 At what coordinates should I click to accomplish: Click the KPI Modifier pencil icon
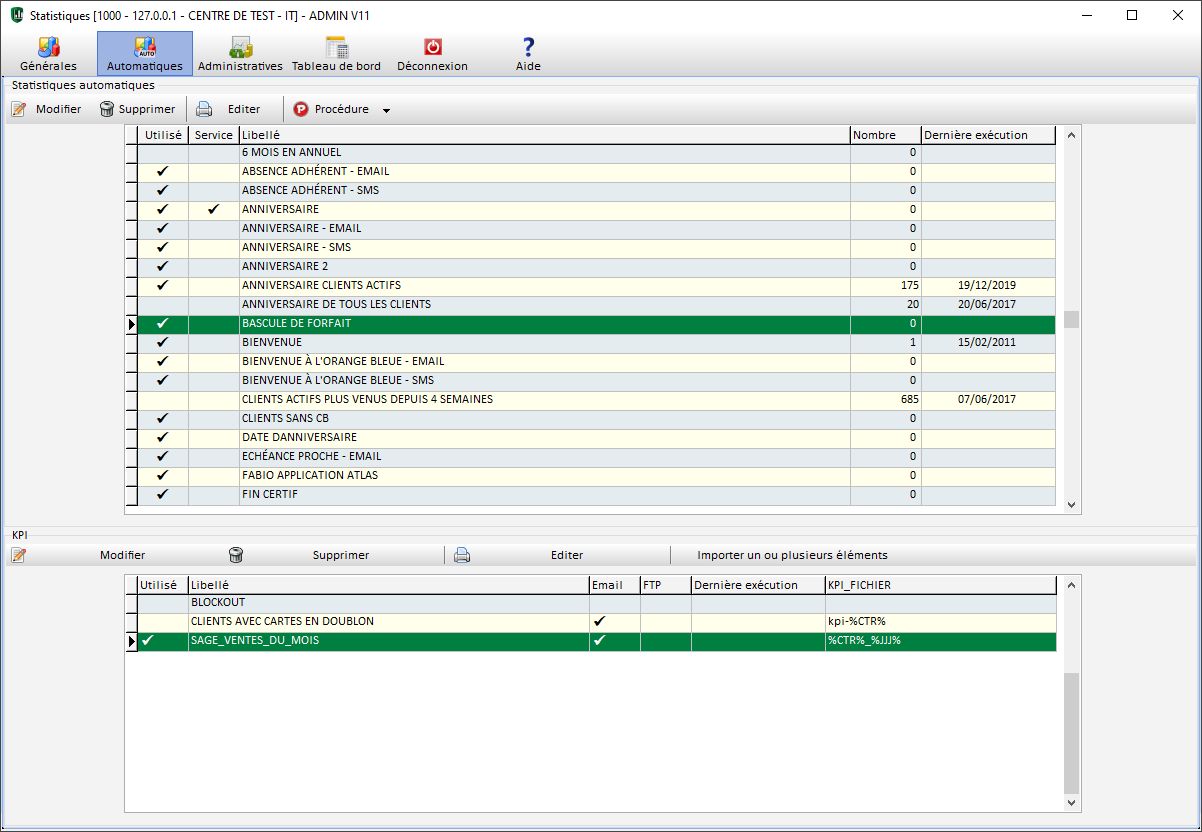(18, 555)
